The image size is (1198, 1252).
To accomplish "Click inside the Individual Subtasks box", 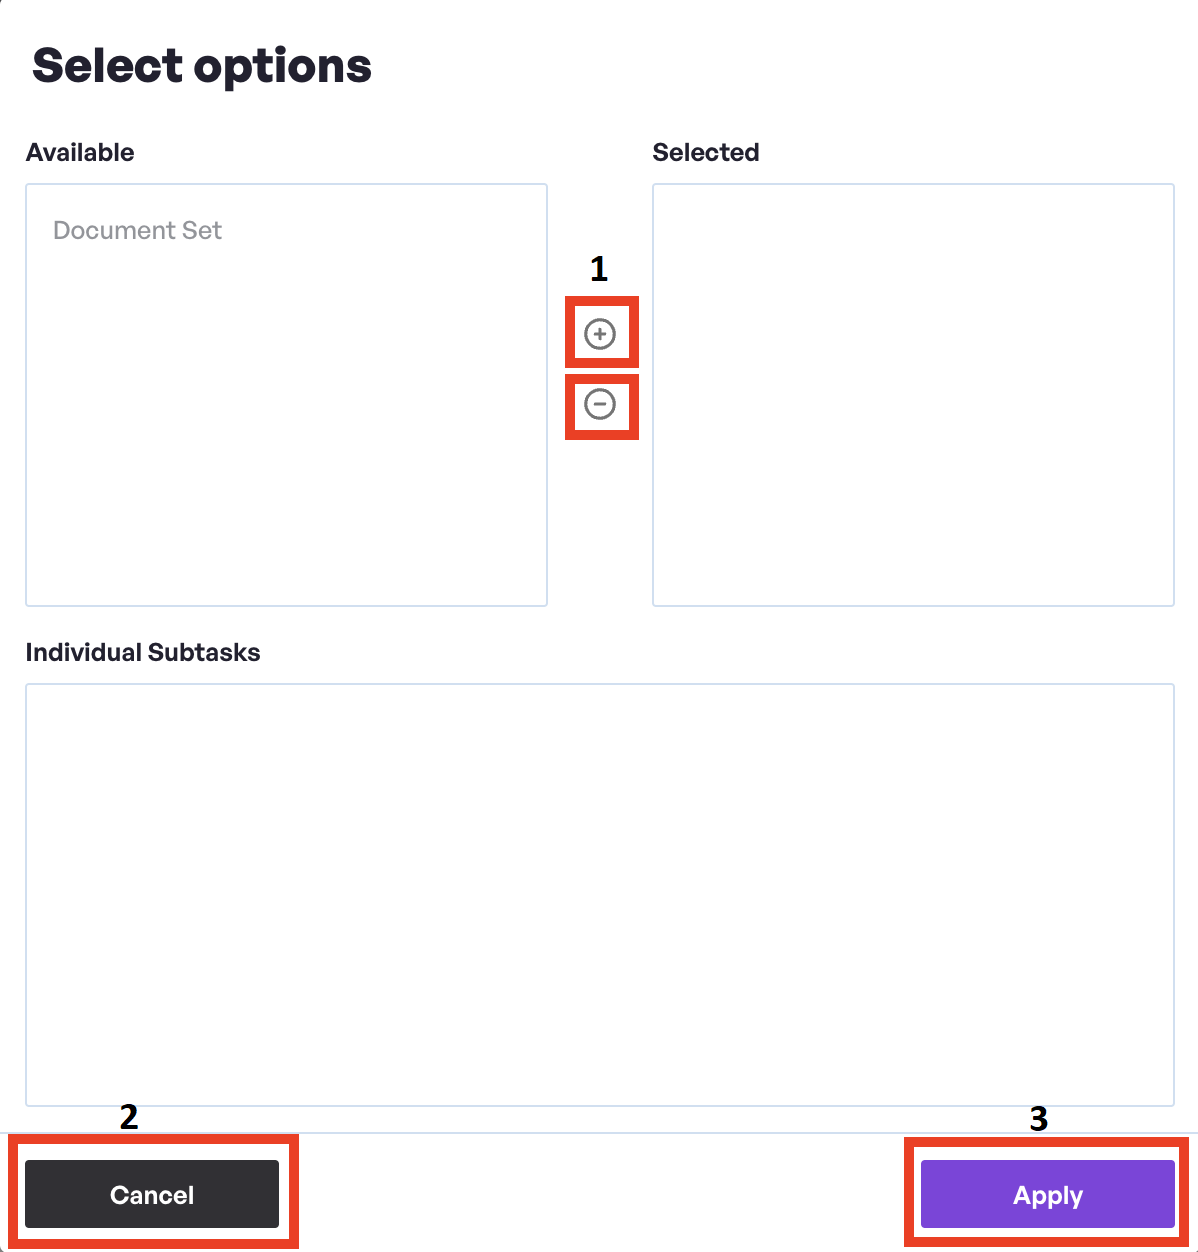I will [x=599, y=894].
